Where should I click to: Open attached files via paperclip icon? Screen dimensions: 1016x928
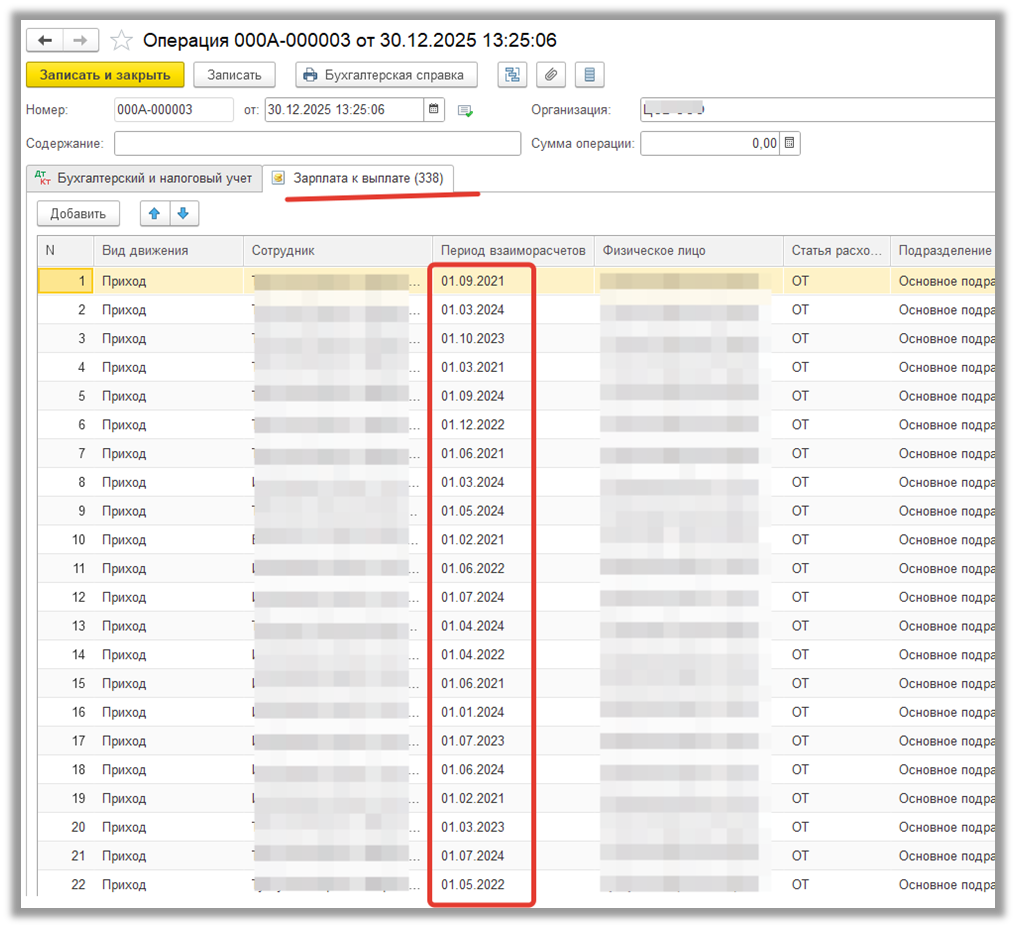[x=551, y=75]
